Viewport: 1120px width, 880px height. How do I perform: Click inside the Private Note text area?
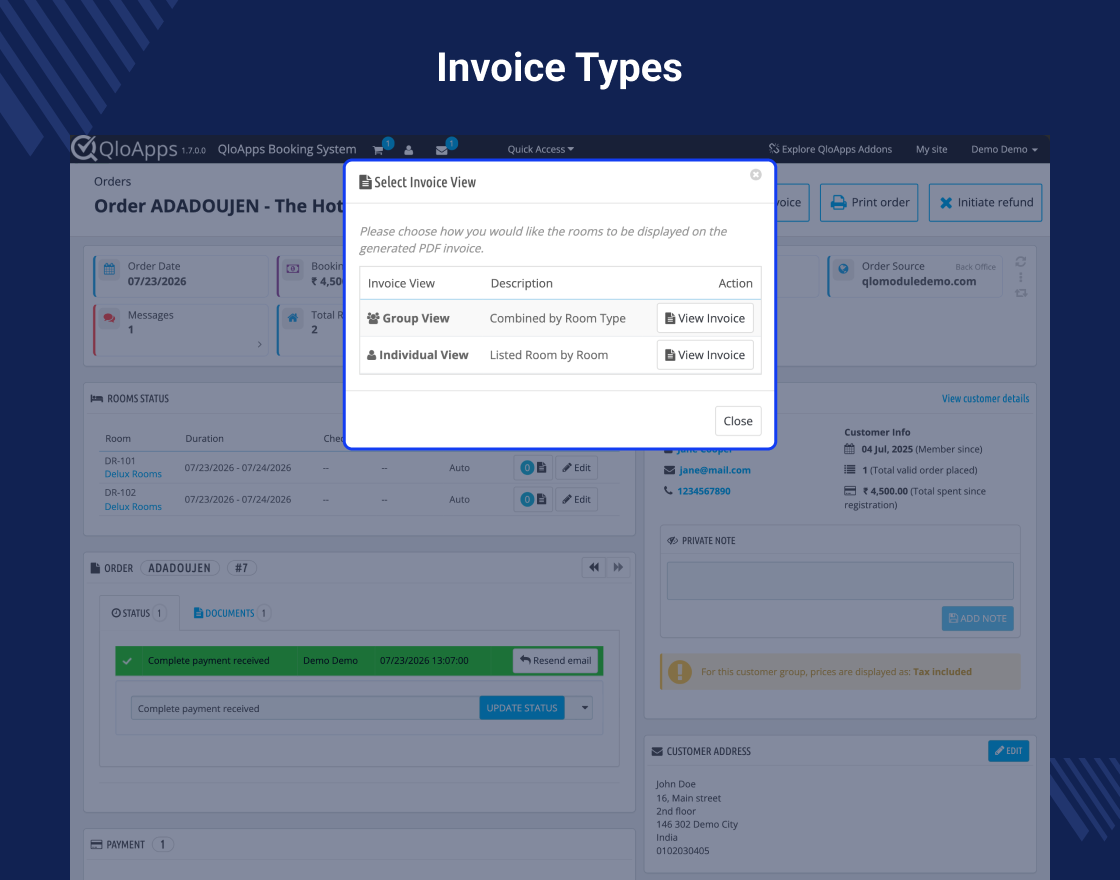[840, 580]
